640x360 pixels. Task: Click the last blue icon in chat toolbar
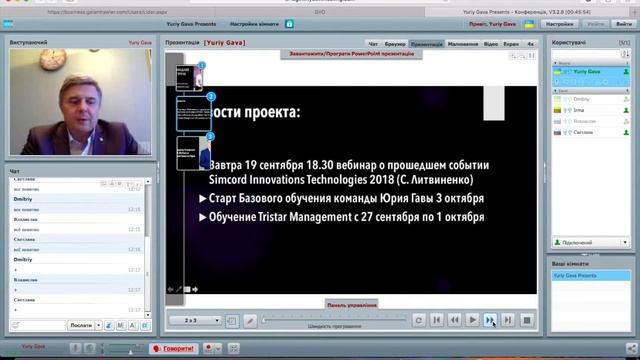[x=145, y=325]
